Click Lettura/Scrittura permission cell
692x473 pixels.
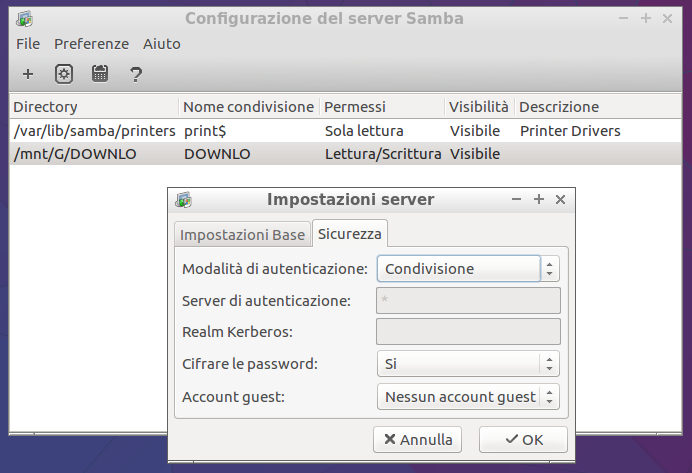(383, 154)
